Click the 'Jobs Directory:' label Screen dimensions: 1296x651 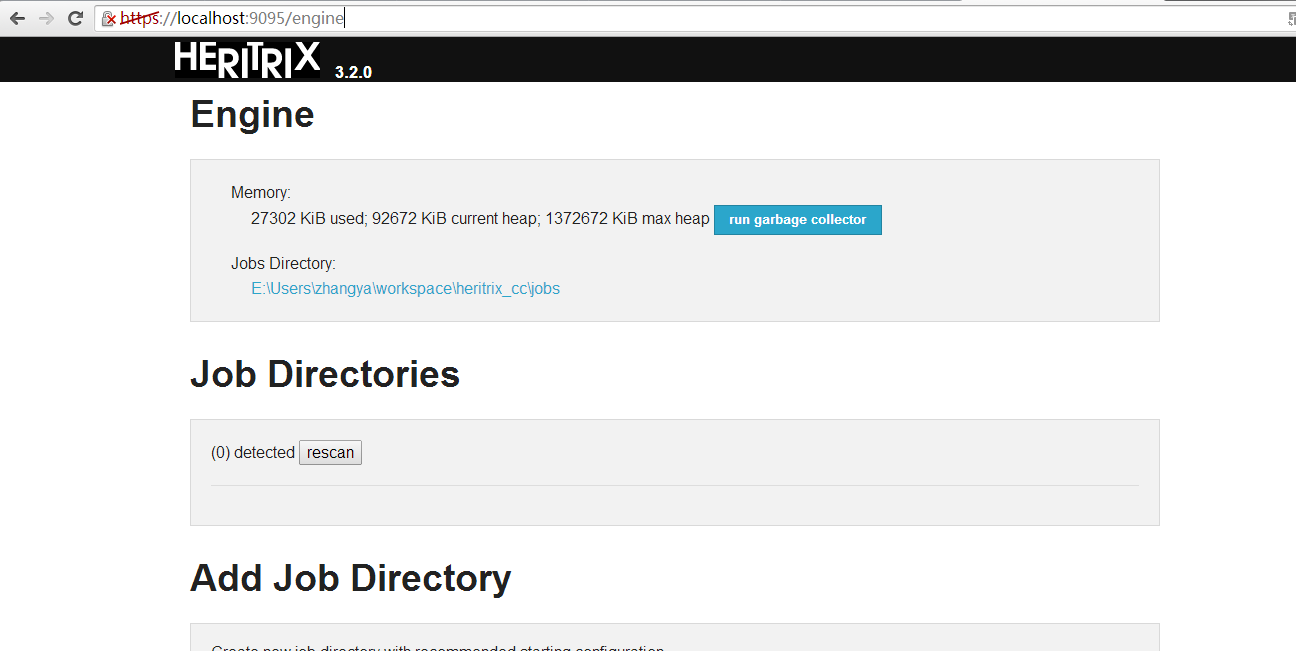[x=284, y=264]
